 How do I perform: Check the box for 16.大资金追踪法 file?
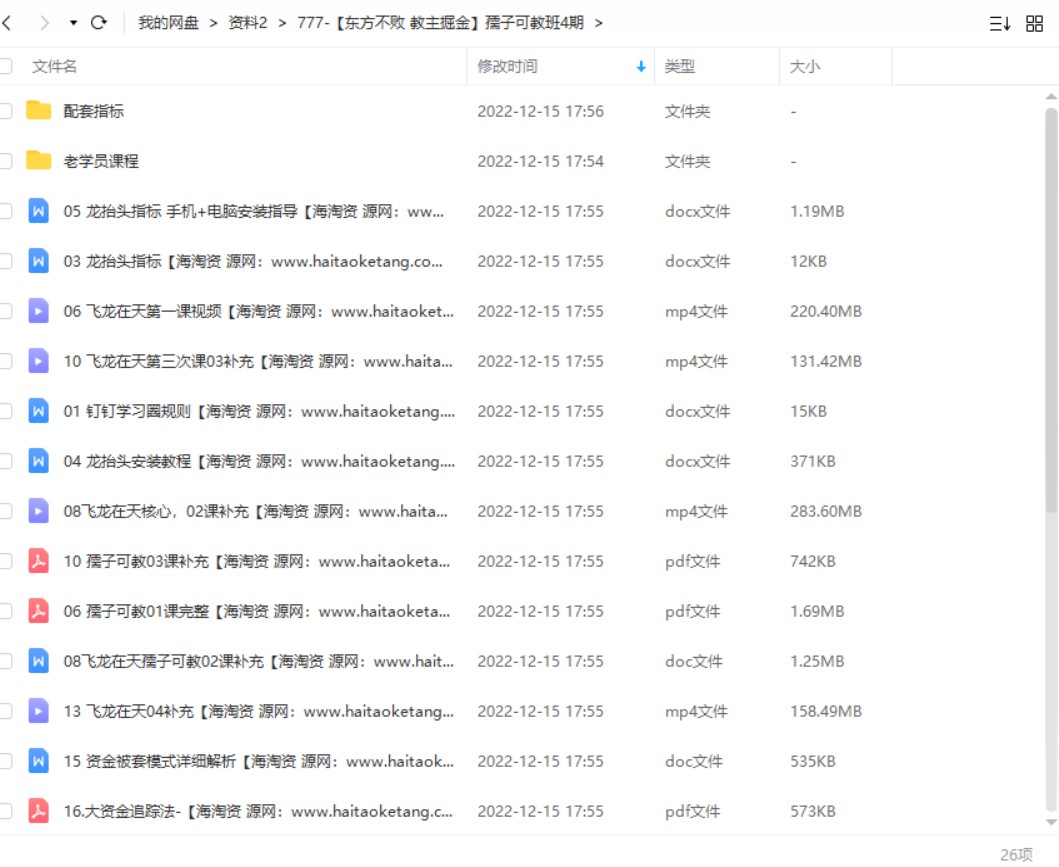[5, 810]
